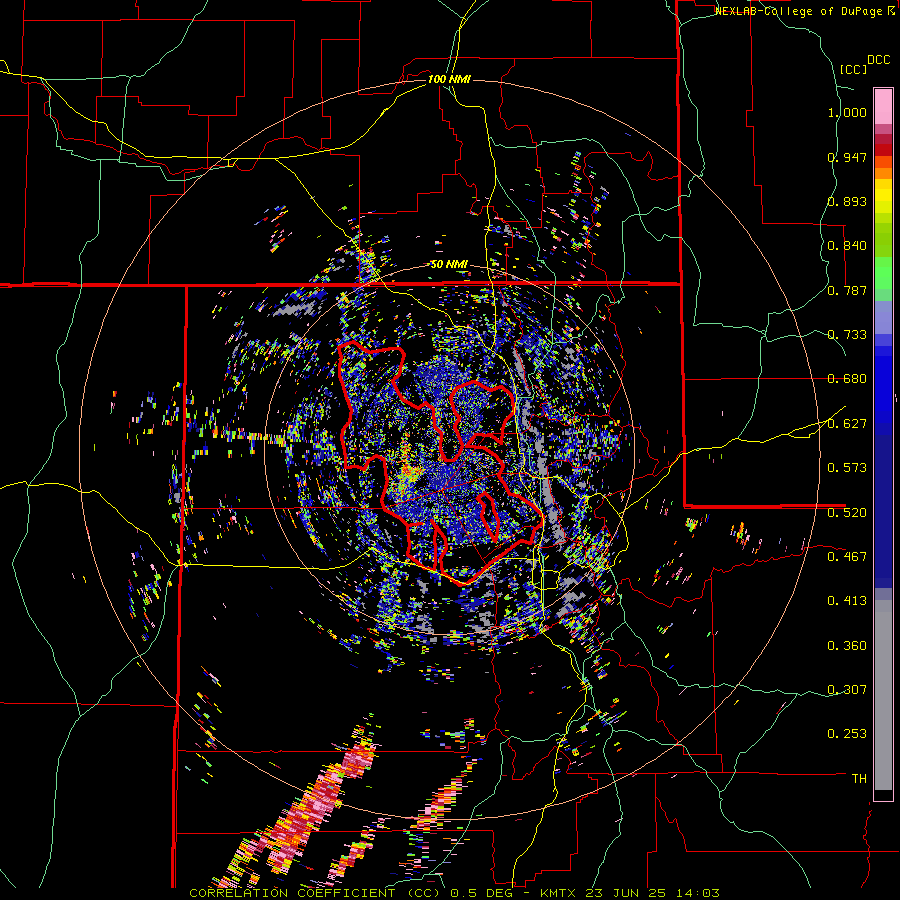
Task: Select the 1.000 legend value
Action: [x=847, y=112]
